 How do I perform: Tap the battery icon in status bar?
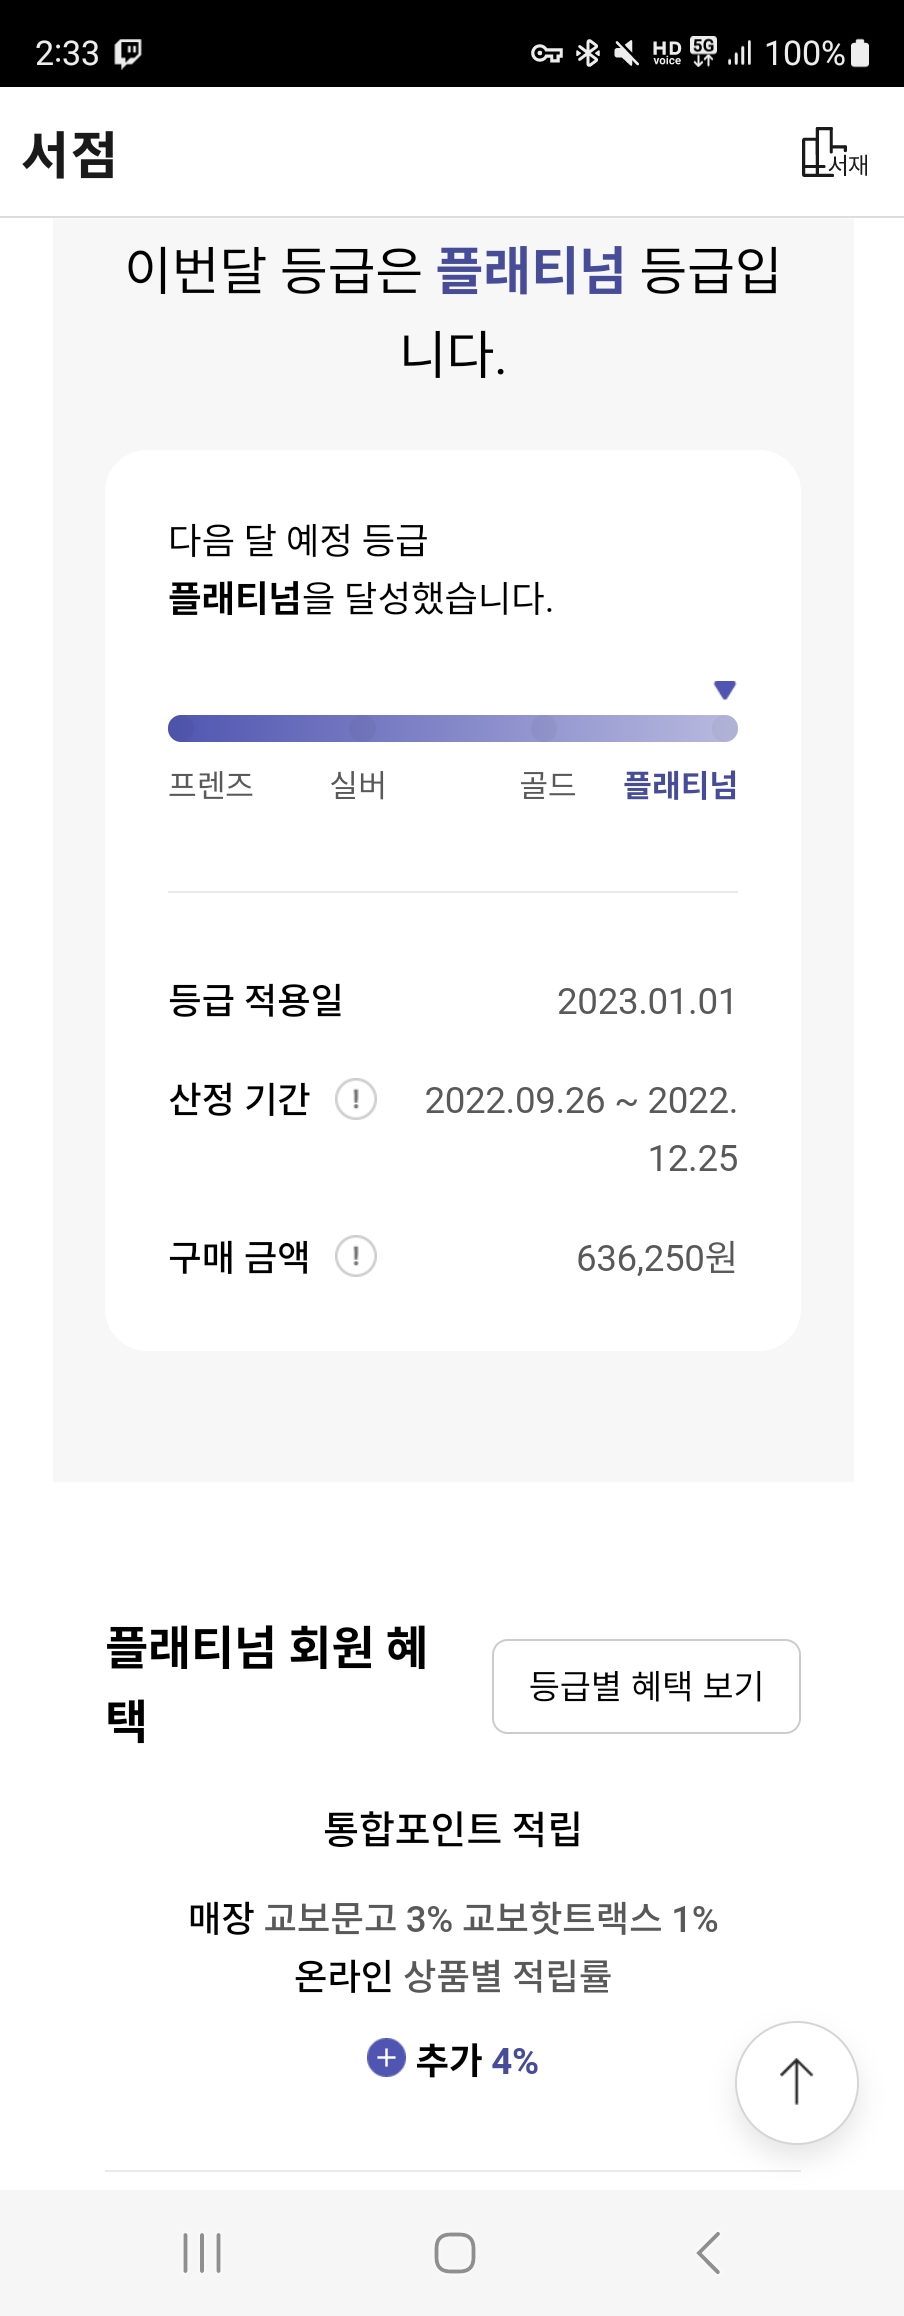[x=860, y=53]
